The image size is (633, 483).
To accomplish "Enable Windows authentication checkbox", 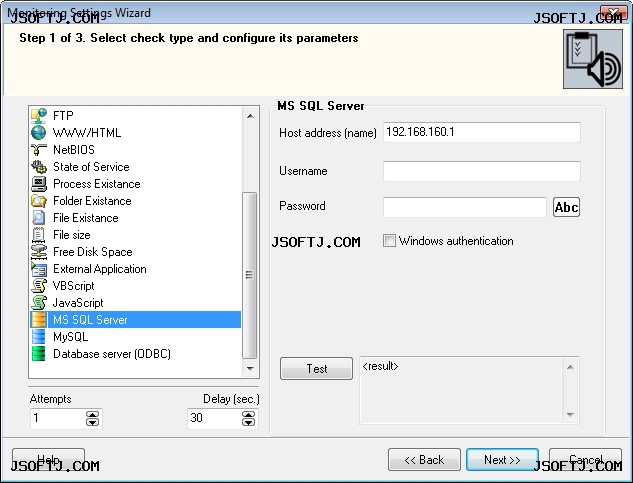I will (x=389, y=241).
